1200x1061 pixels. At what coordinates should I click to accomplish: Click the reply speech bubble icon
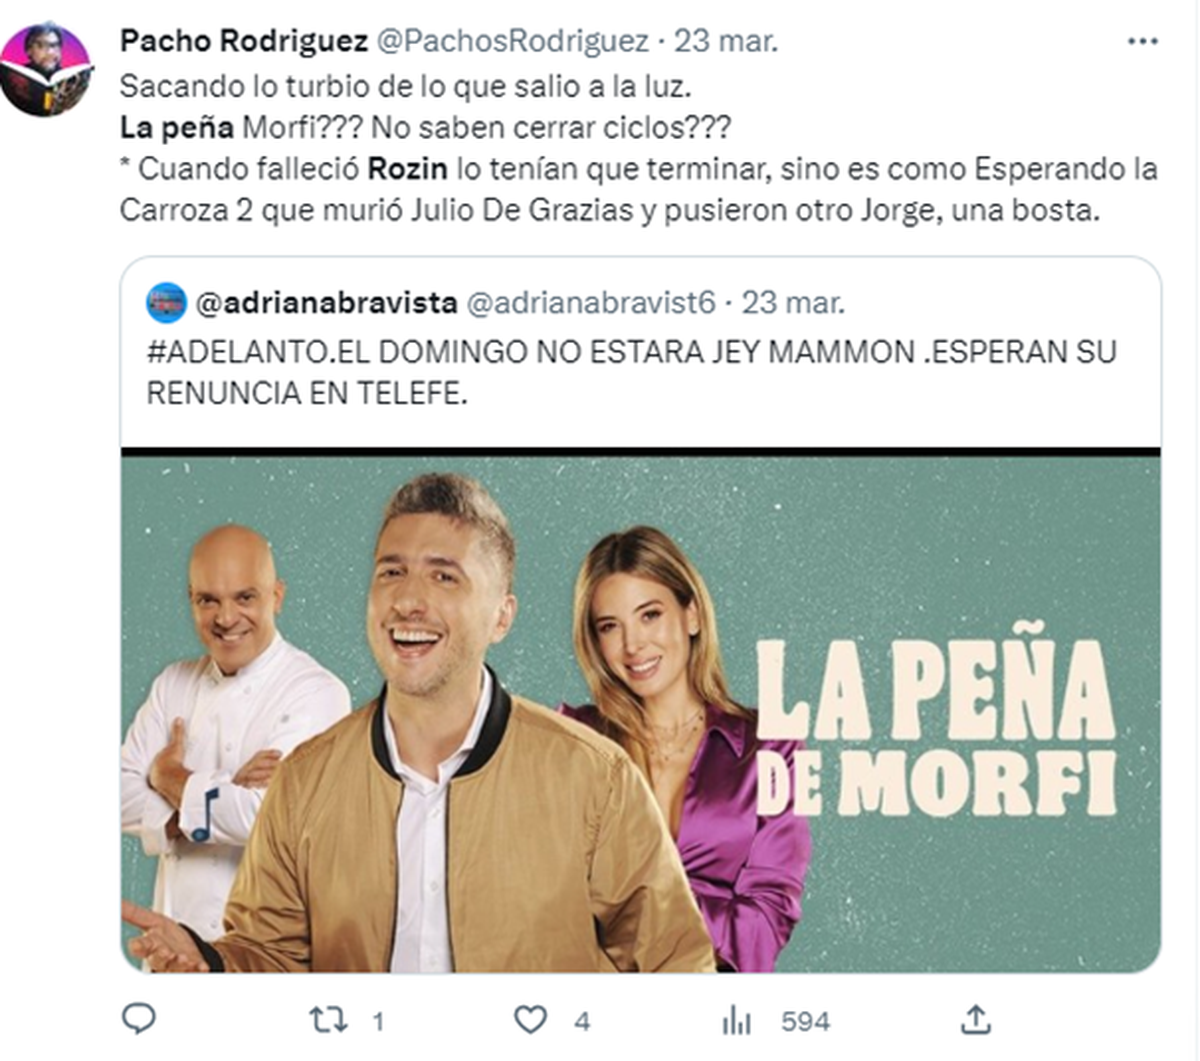[139, 1019]
